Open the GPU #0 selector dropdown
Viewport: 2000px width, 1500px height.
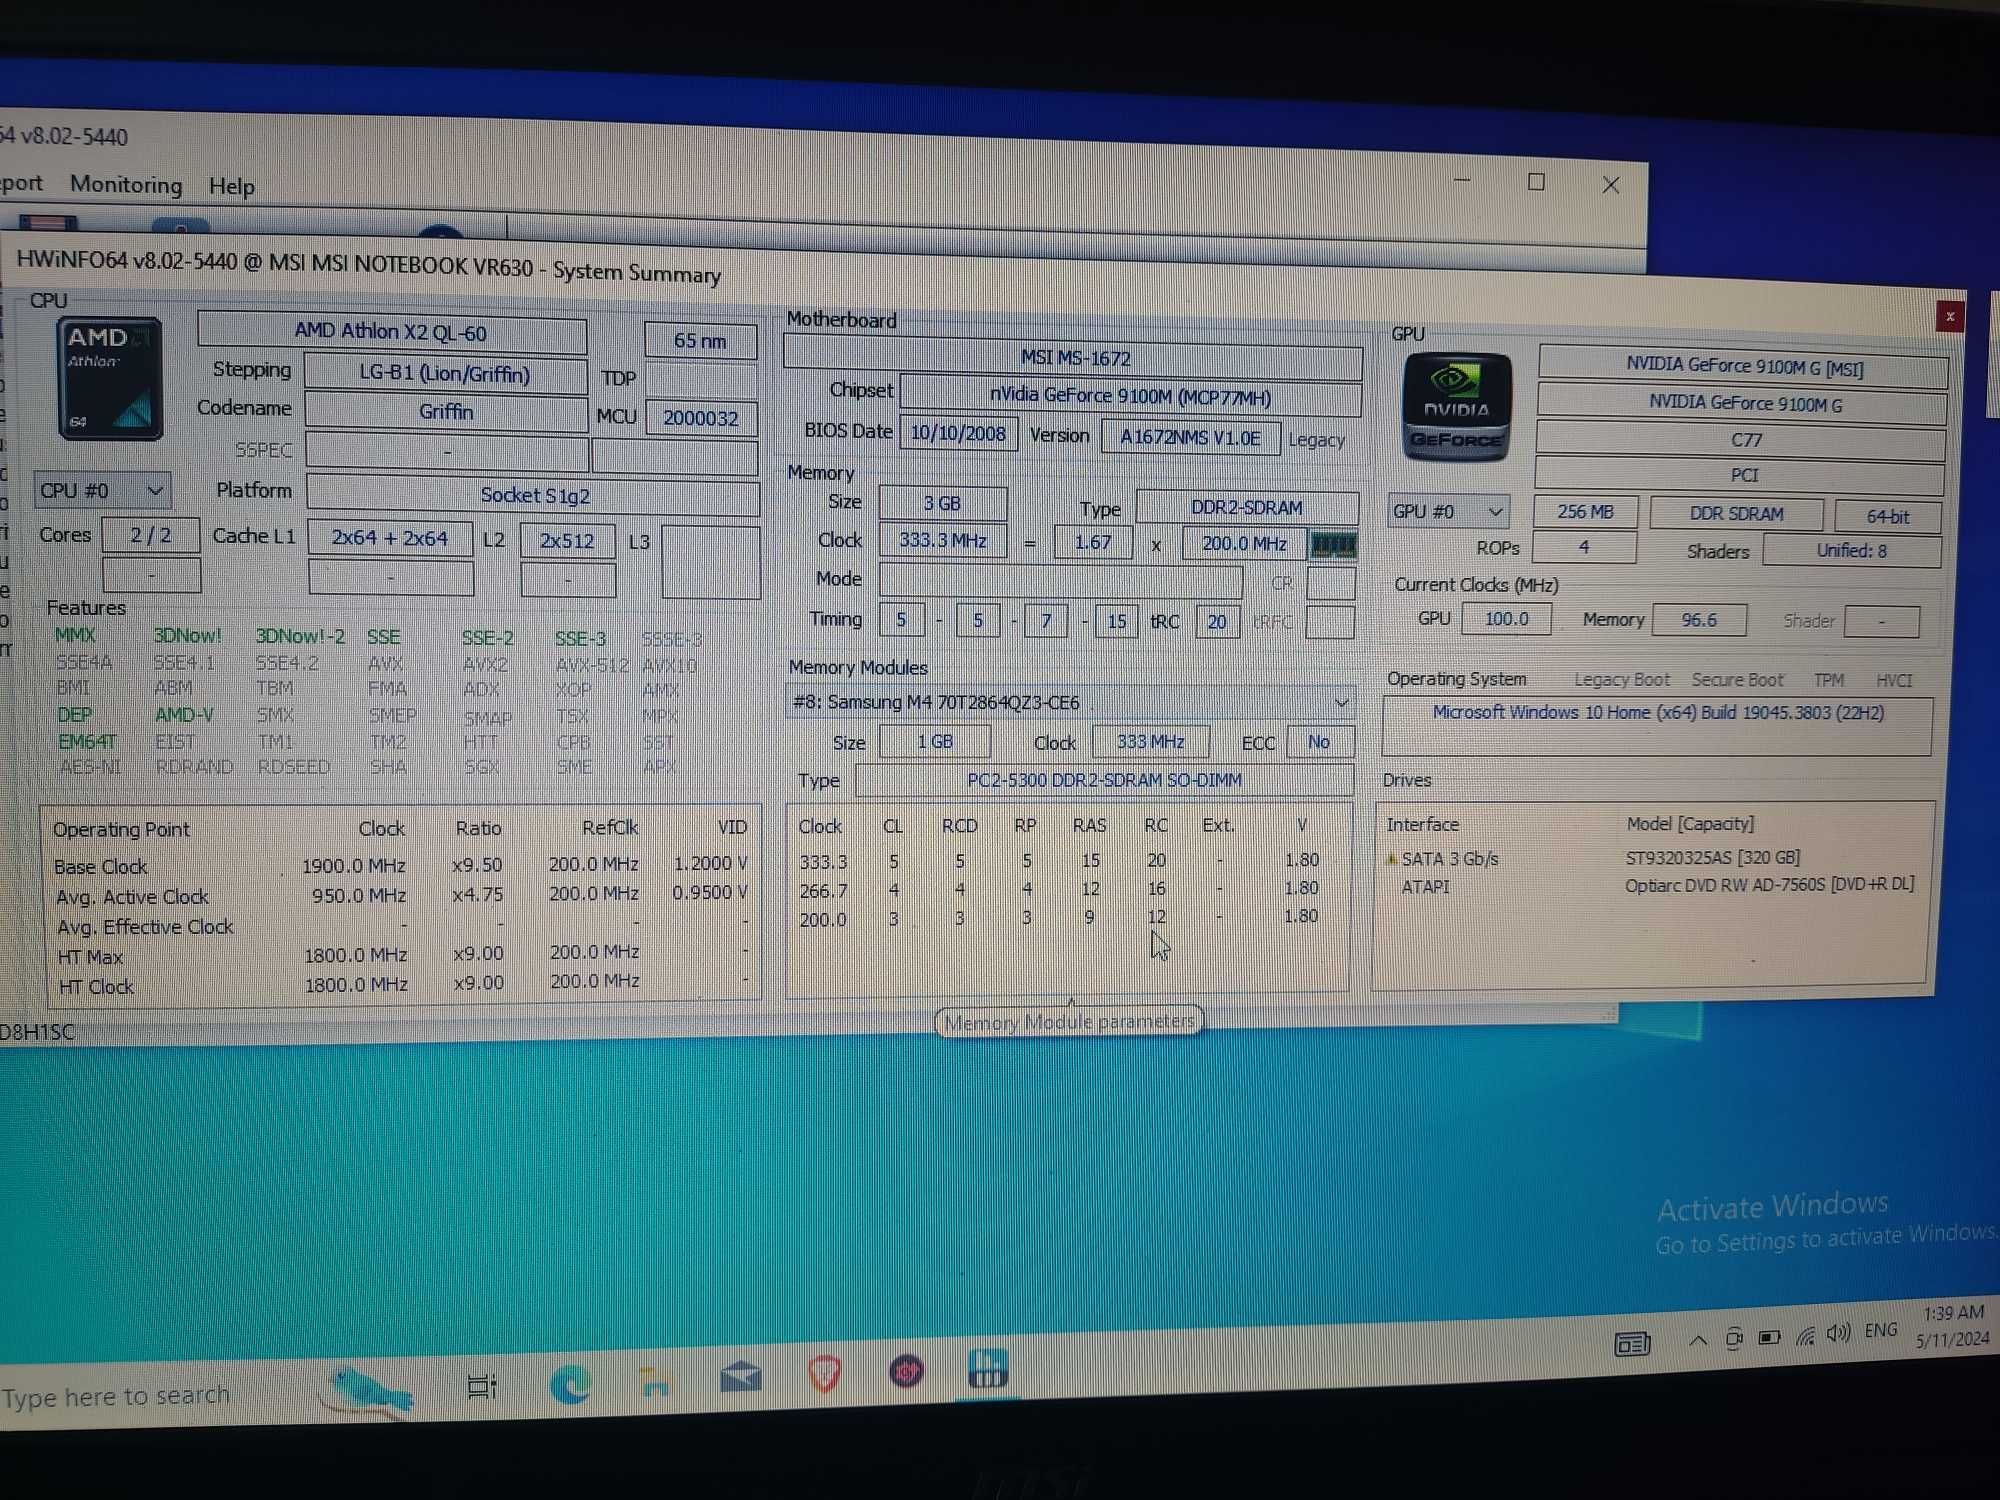coord(1447,512)
